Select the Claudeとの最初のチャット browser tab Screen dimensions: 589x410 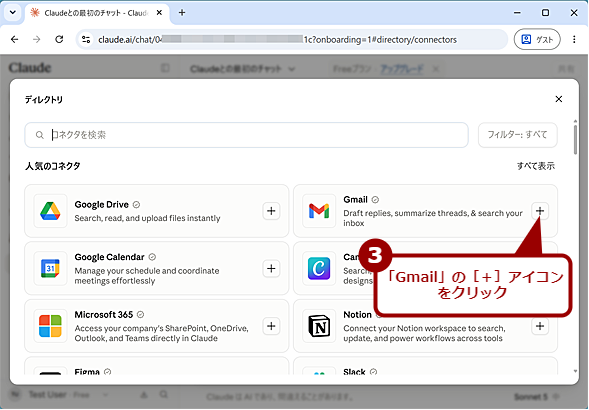click(97, 13)
